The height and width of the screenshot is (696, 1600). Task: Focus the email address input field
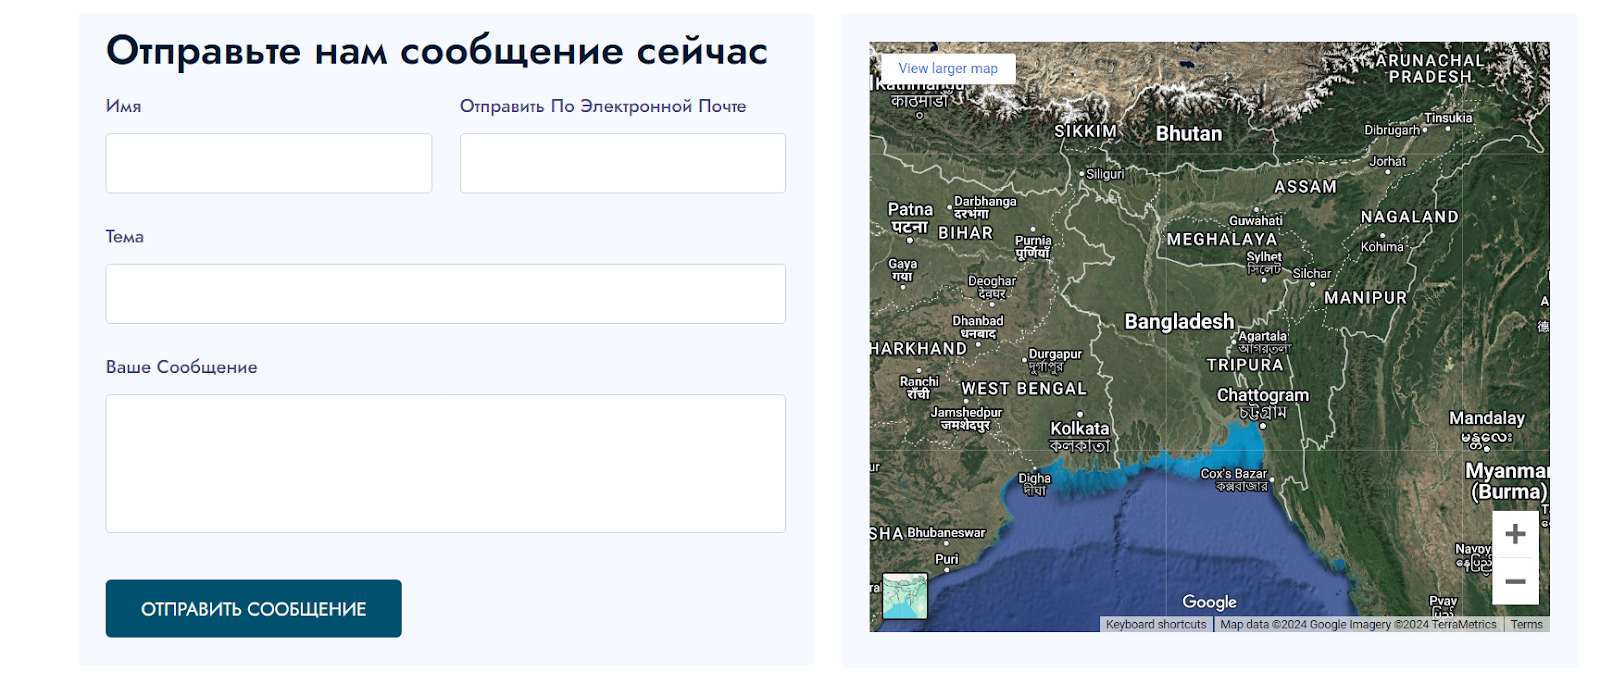(x=622, y=163)
